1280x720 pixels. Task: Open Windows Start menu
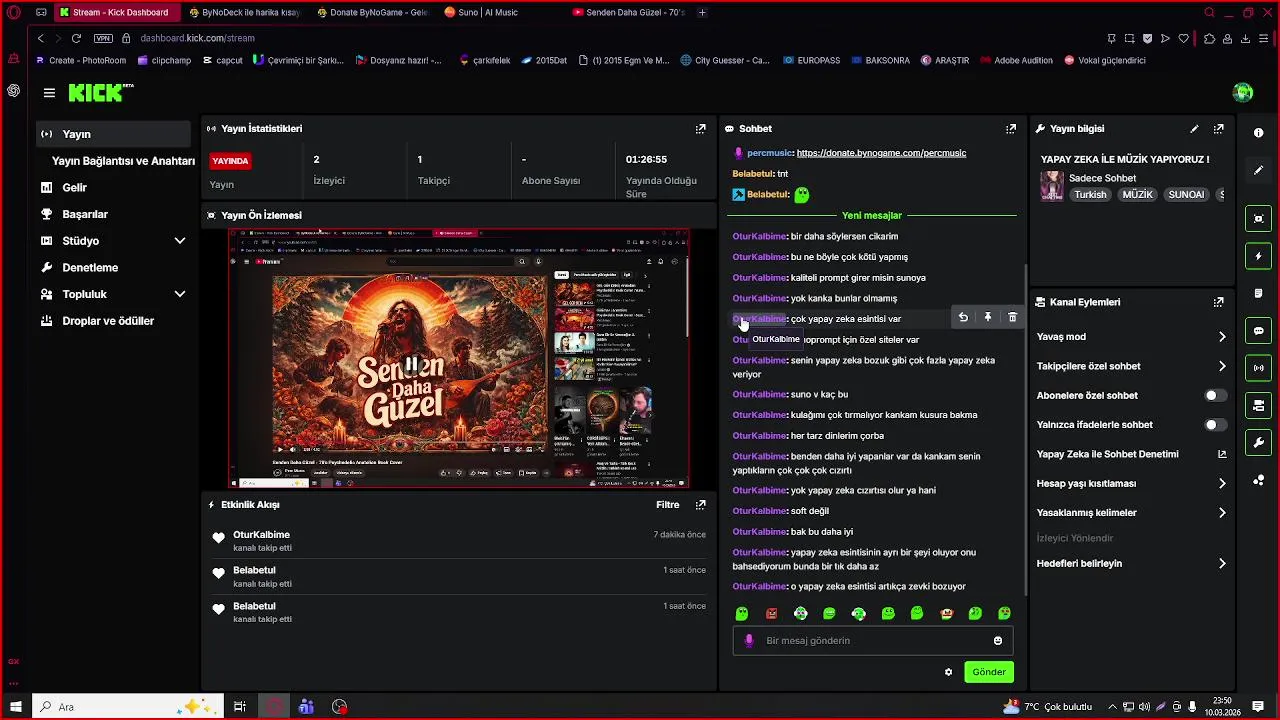pyautogui.click(x=16, y=707)
